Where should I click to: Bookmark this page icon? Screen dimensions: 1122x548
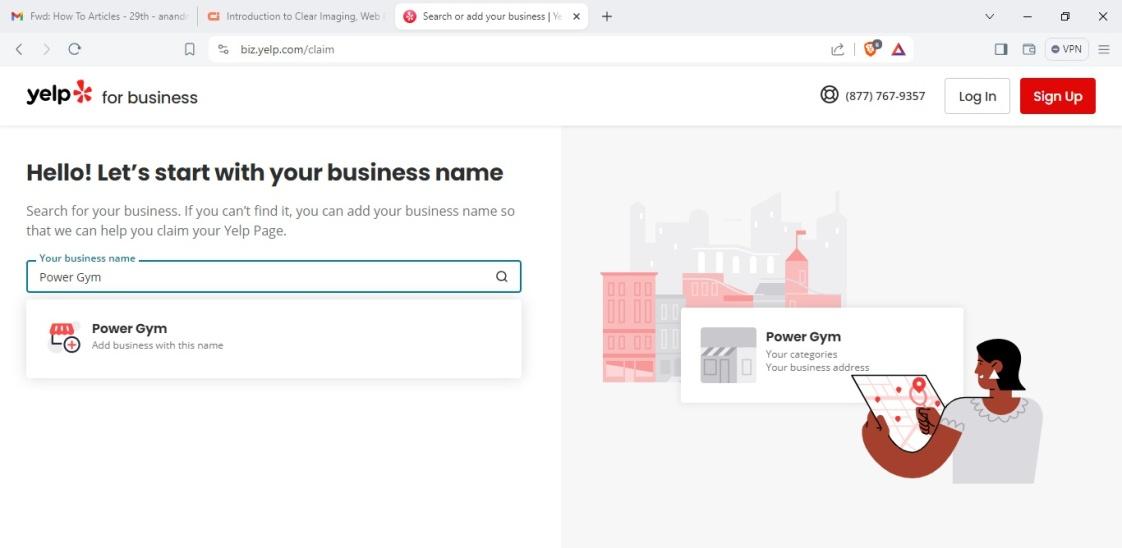point(190,49)
